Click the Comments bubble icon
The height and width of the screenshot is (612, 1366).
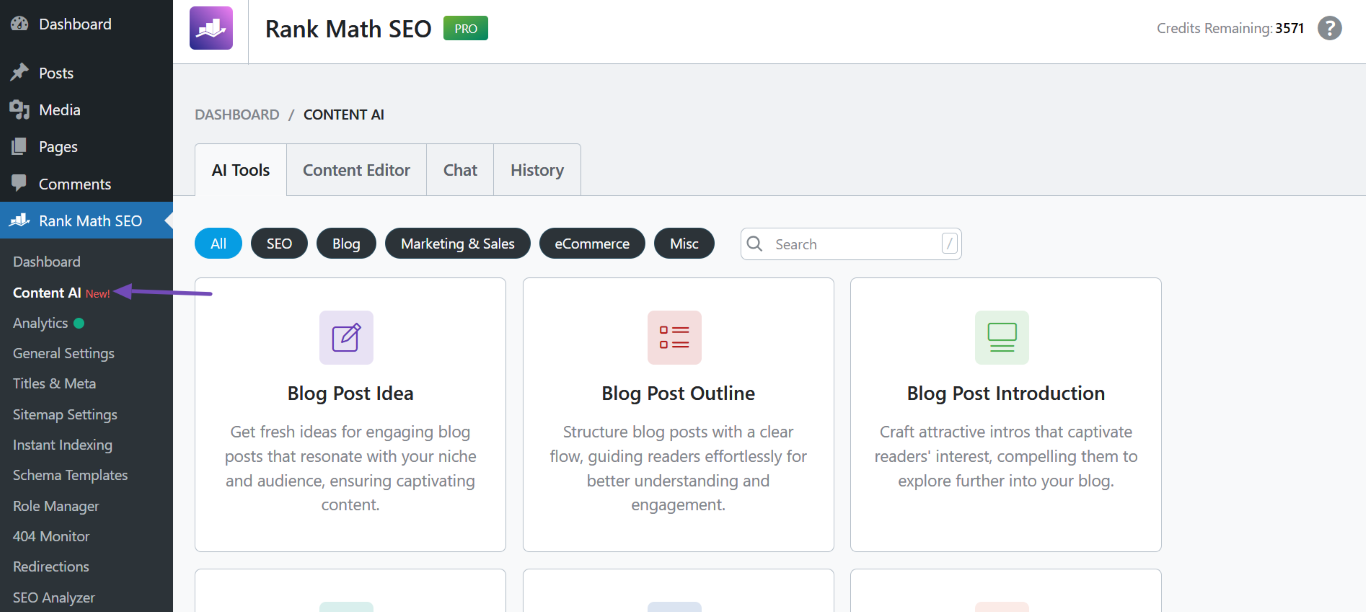click(19, 184)
